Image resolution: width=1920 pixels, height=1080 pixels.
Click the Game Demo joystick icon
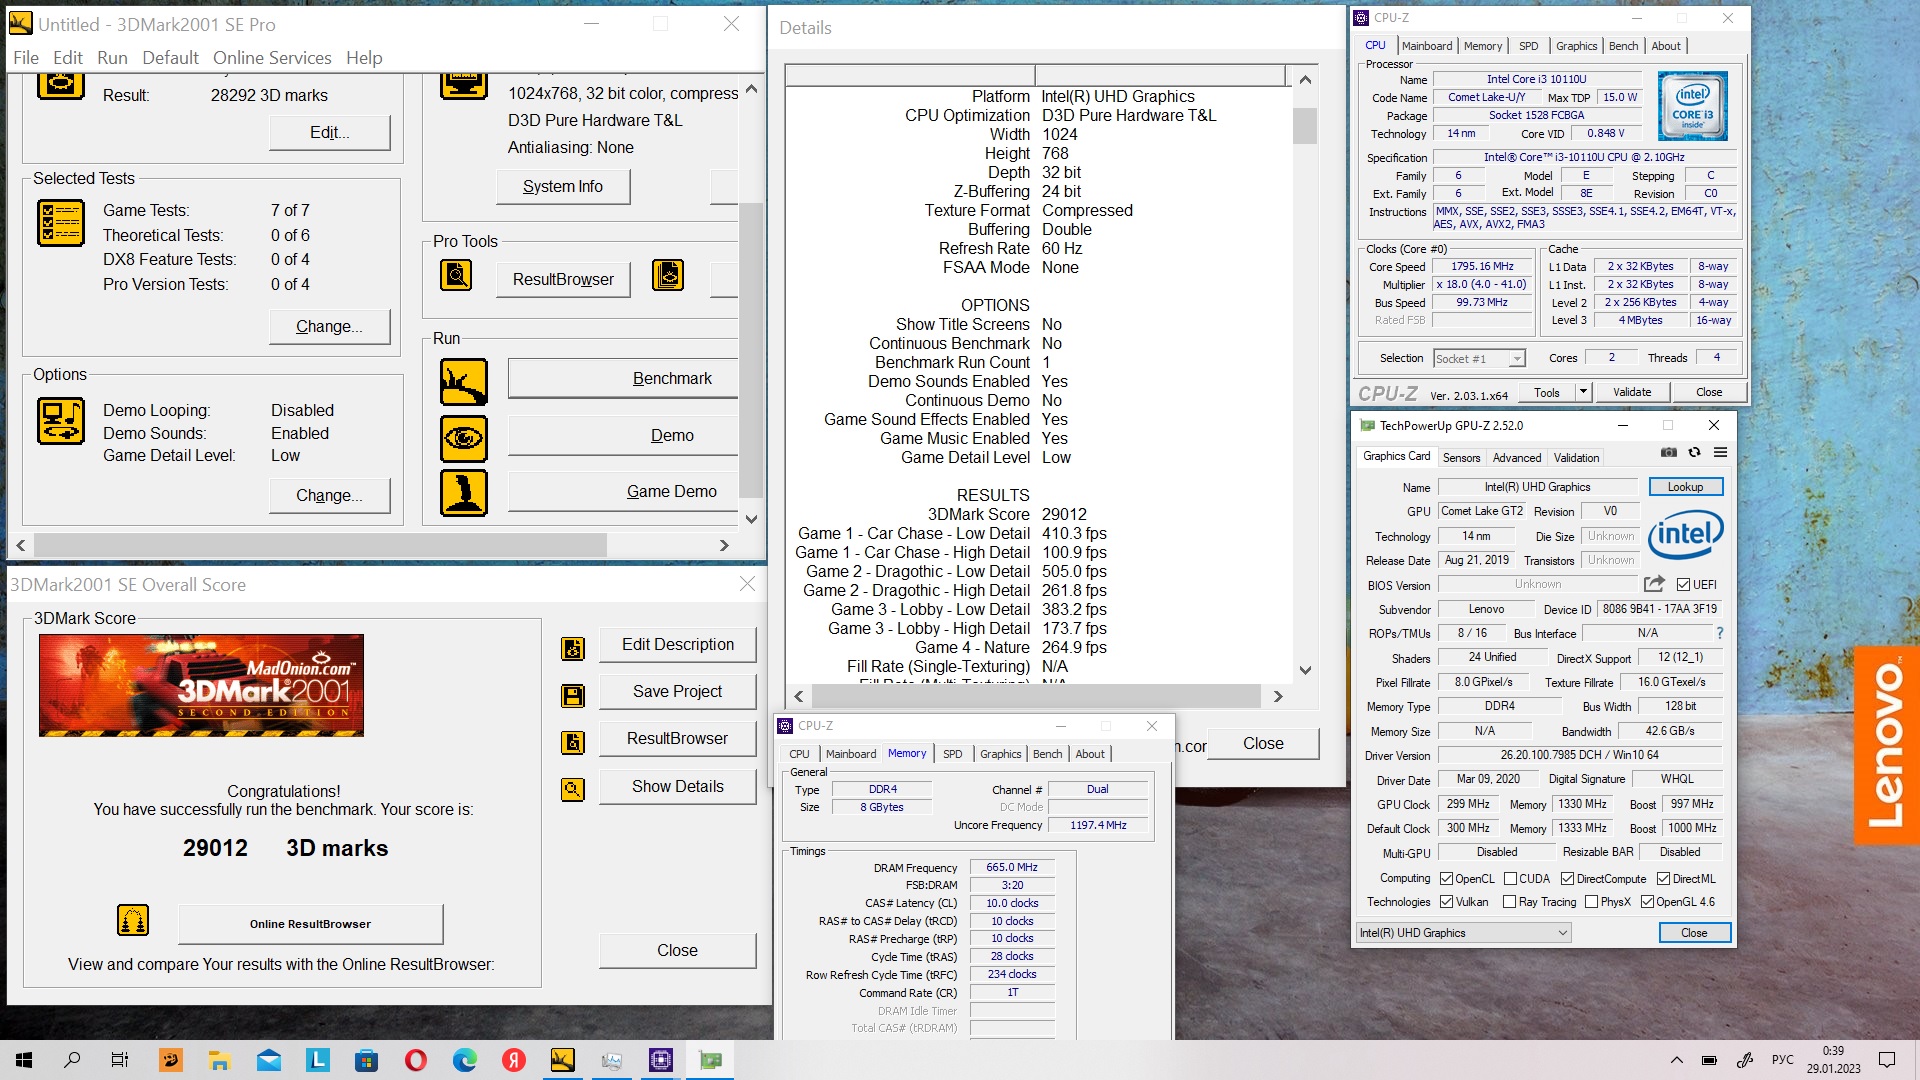point(464,493)
